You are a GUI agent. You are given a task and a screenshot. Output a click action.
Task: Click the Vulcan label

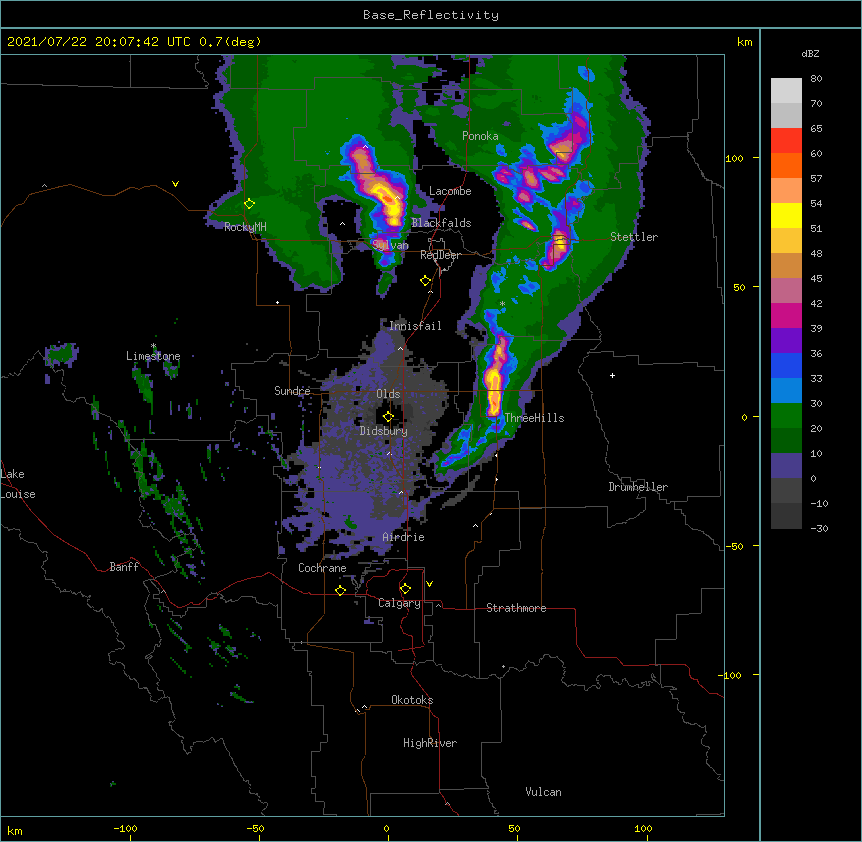543,792
